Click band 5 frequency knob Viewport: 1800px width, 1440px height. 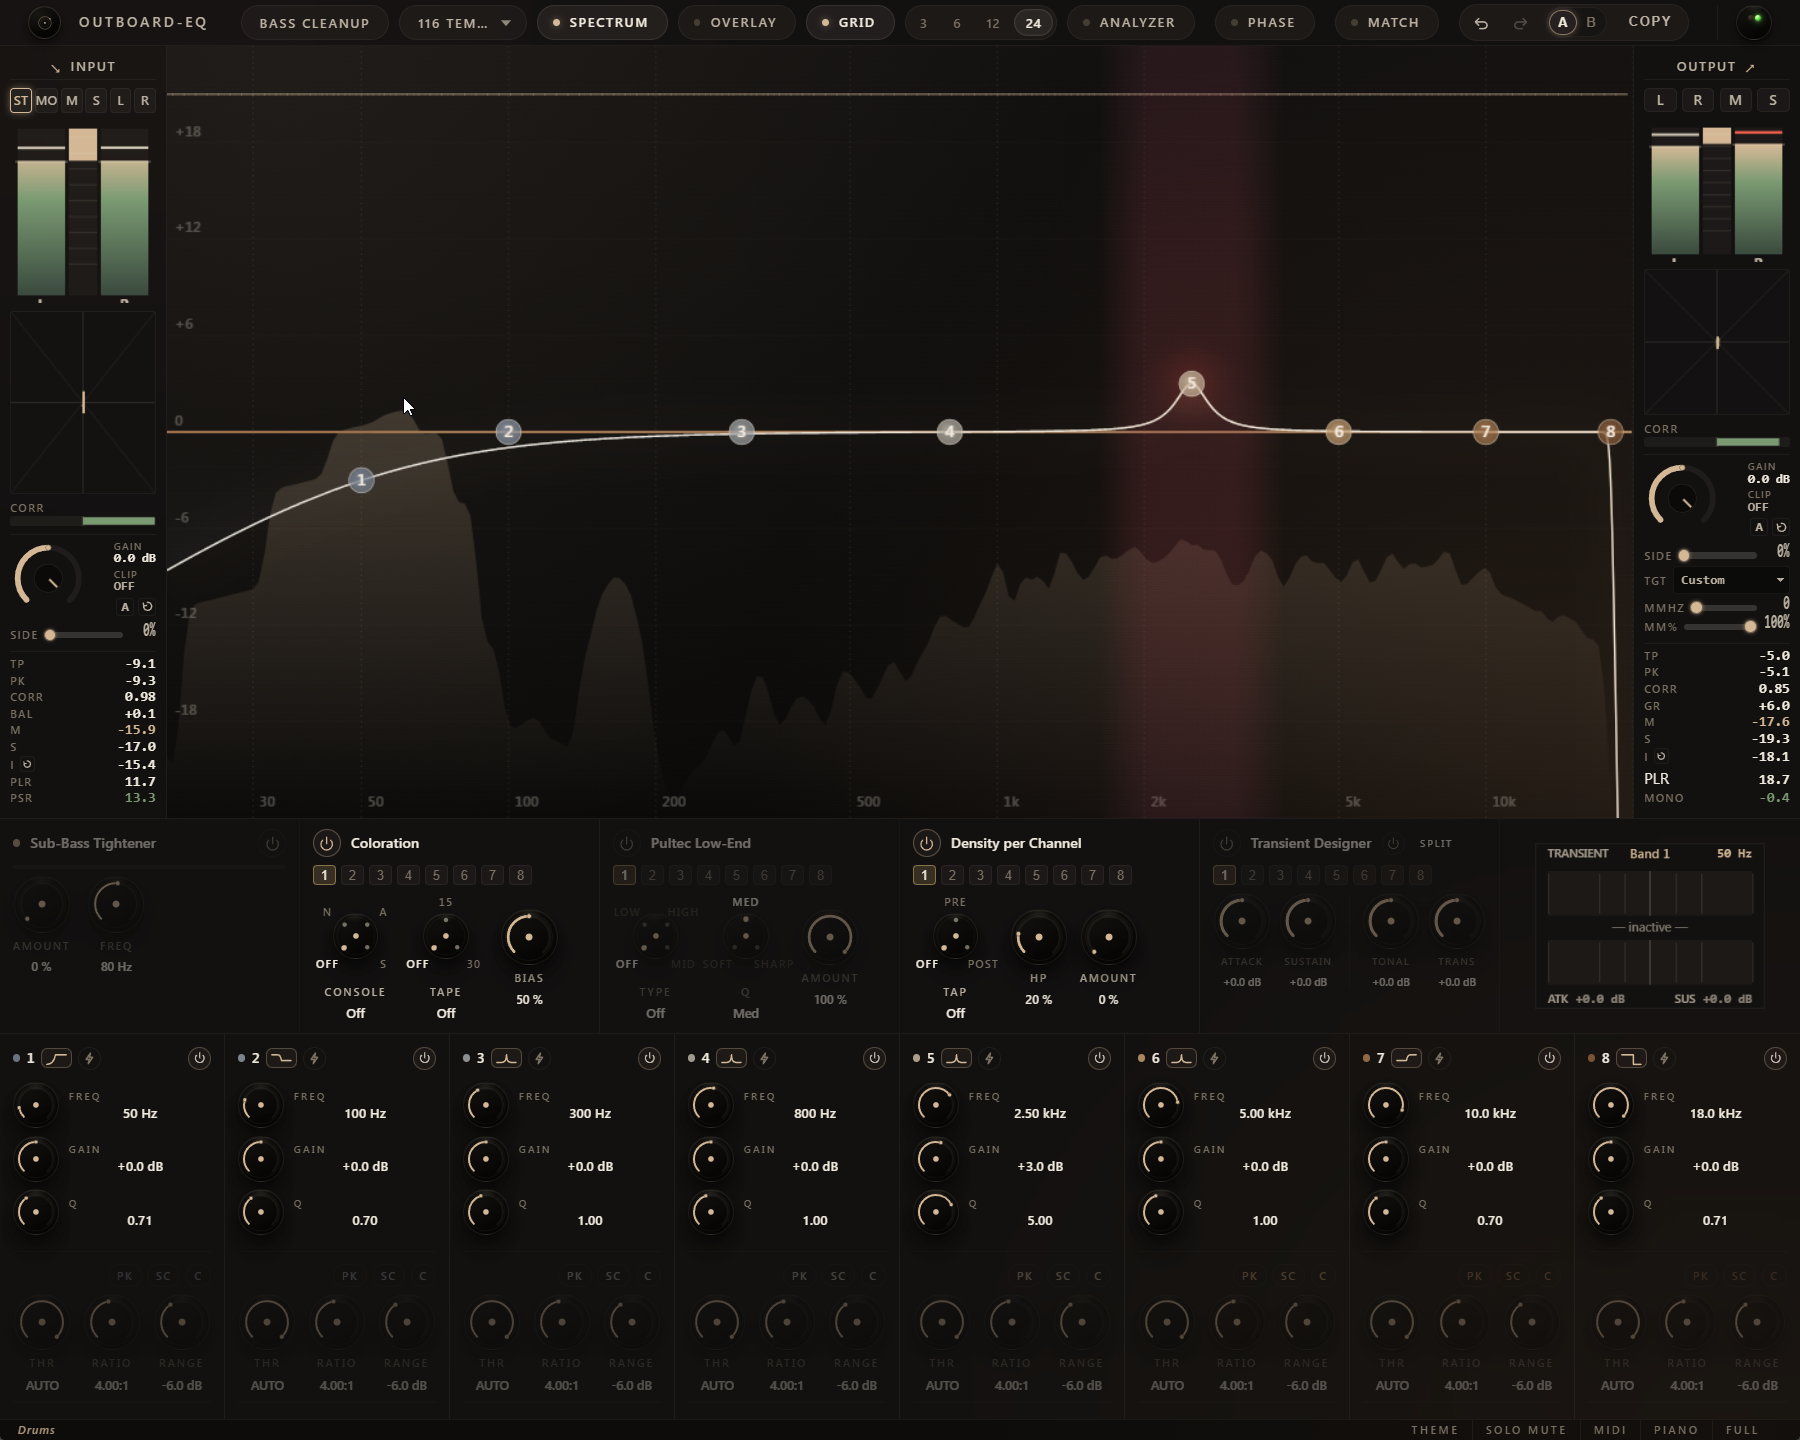936,1105
